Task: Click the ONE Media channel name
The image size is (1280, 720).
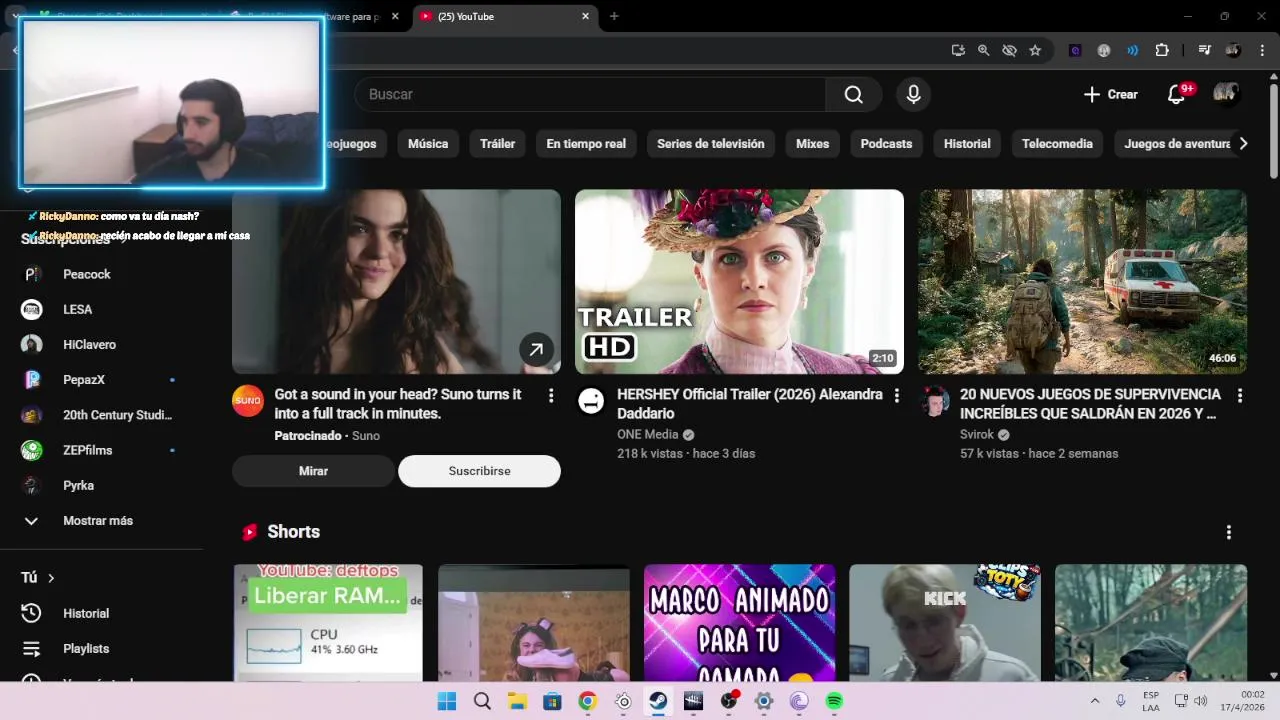Action: pos(647,434)
